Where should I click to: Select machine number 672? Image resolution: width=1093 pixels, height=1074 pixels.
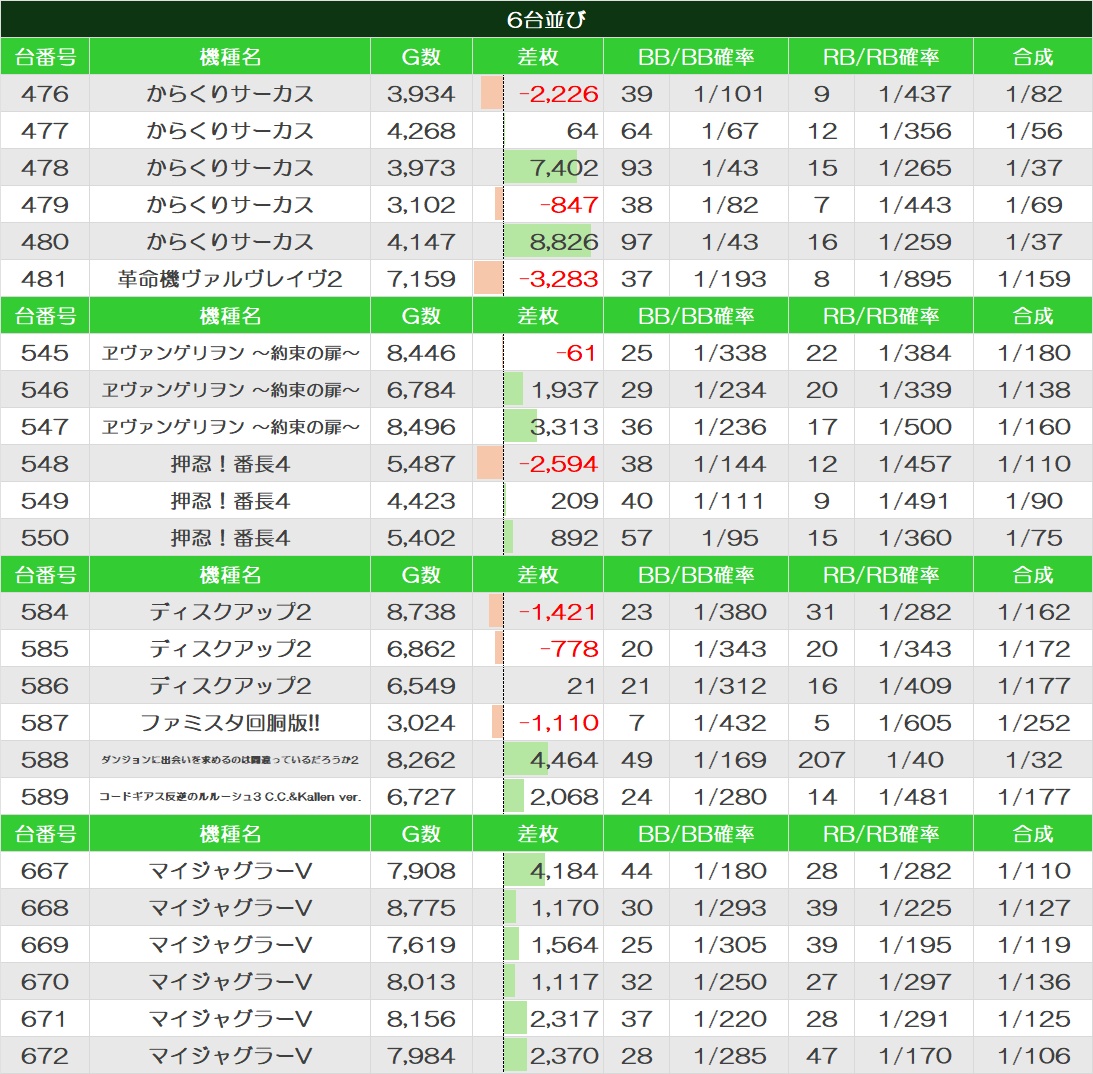[45, 1055]
